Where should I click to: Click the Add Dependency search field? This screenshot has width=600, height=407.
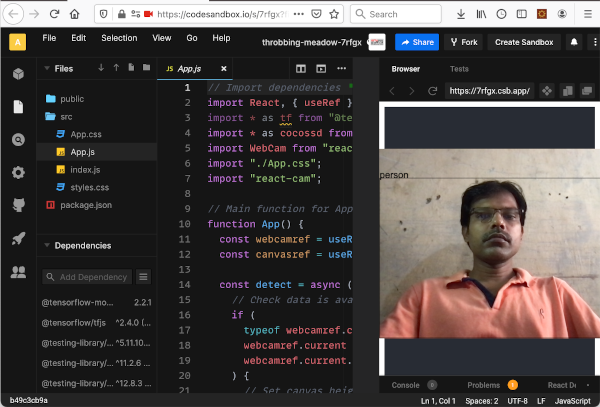[87, 277]
